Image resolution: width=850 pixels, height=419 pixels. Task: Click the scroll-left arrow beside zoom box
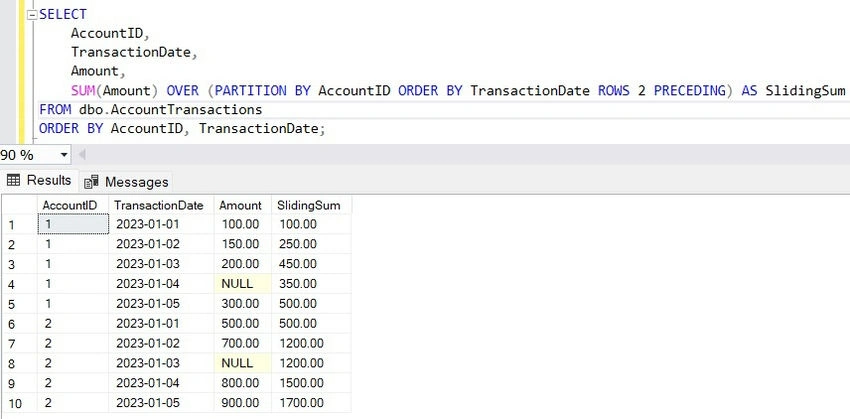tap(82, 156)
